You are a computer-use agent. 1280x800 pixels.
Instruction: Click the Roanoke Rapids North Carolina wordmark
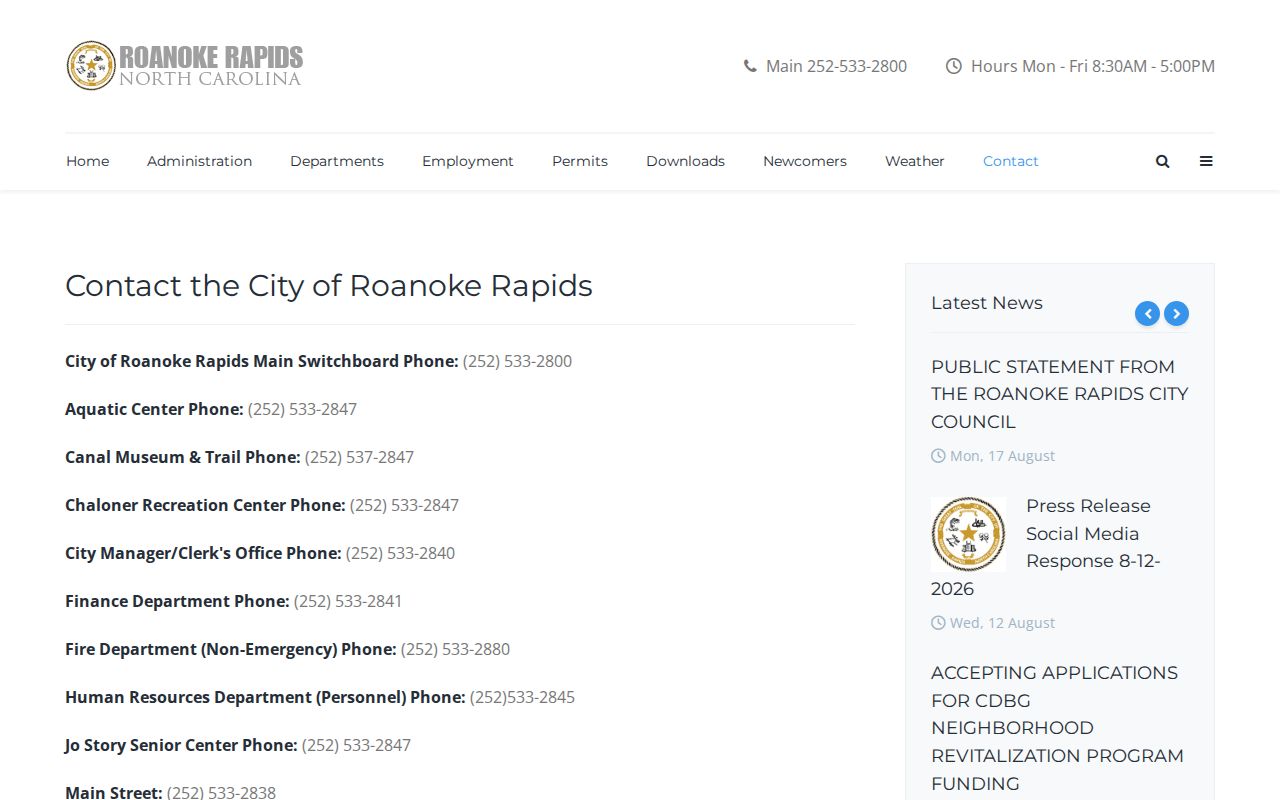coord(211,66)
